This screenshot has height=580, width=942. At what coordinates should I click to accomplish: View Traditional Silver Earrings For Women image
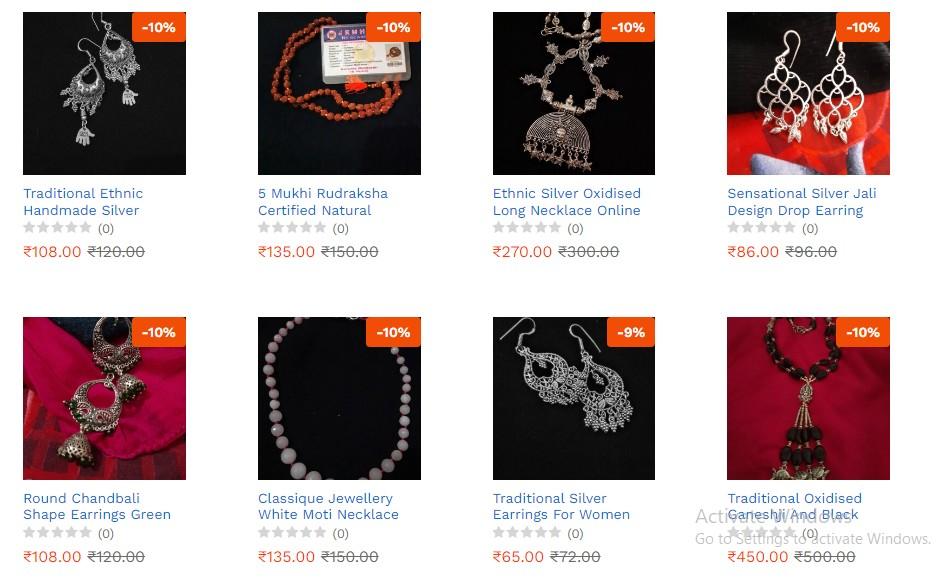coord(574,398)
